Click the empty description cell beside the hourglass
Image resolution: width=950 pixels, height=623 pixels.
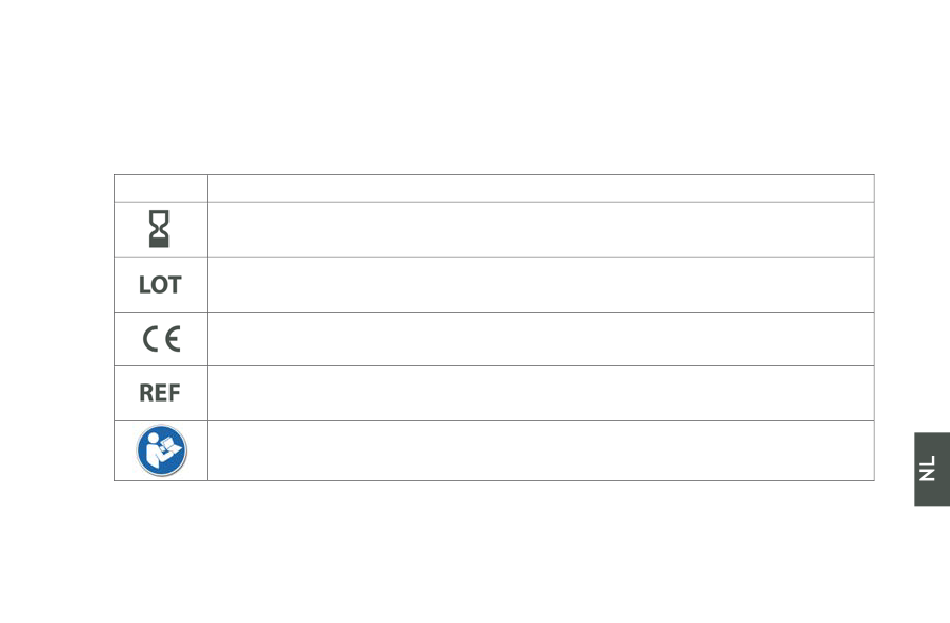point(540,230)
